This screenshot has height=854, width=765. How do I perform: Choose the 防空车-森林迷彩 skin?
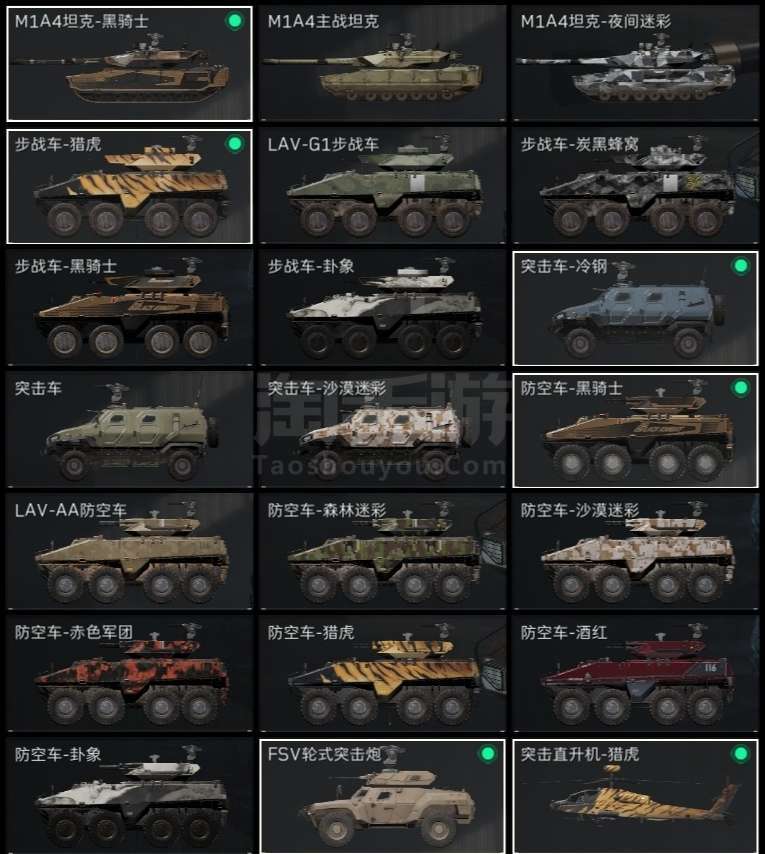click(x=382, y=552)
